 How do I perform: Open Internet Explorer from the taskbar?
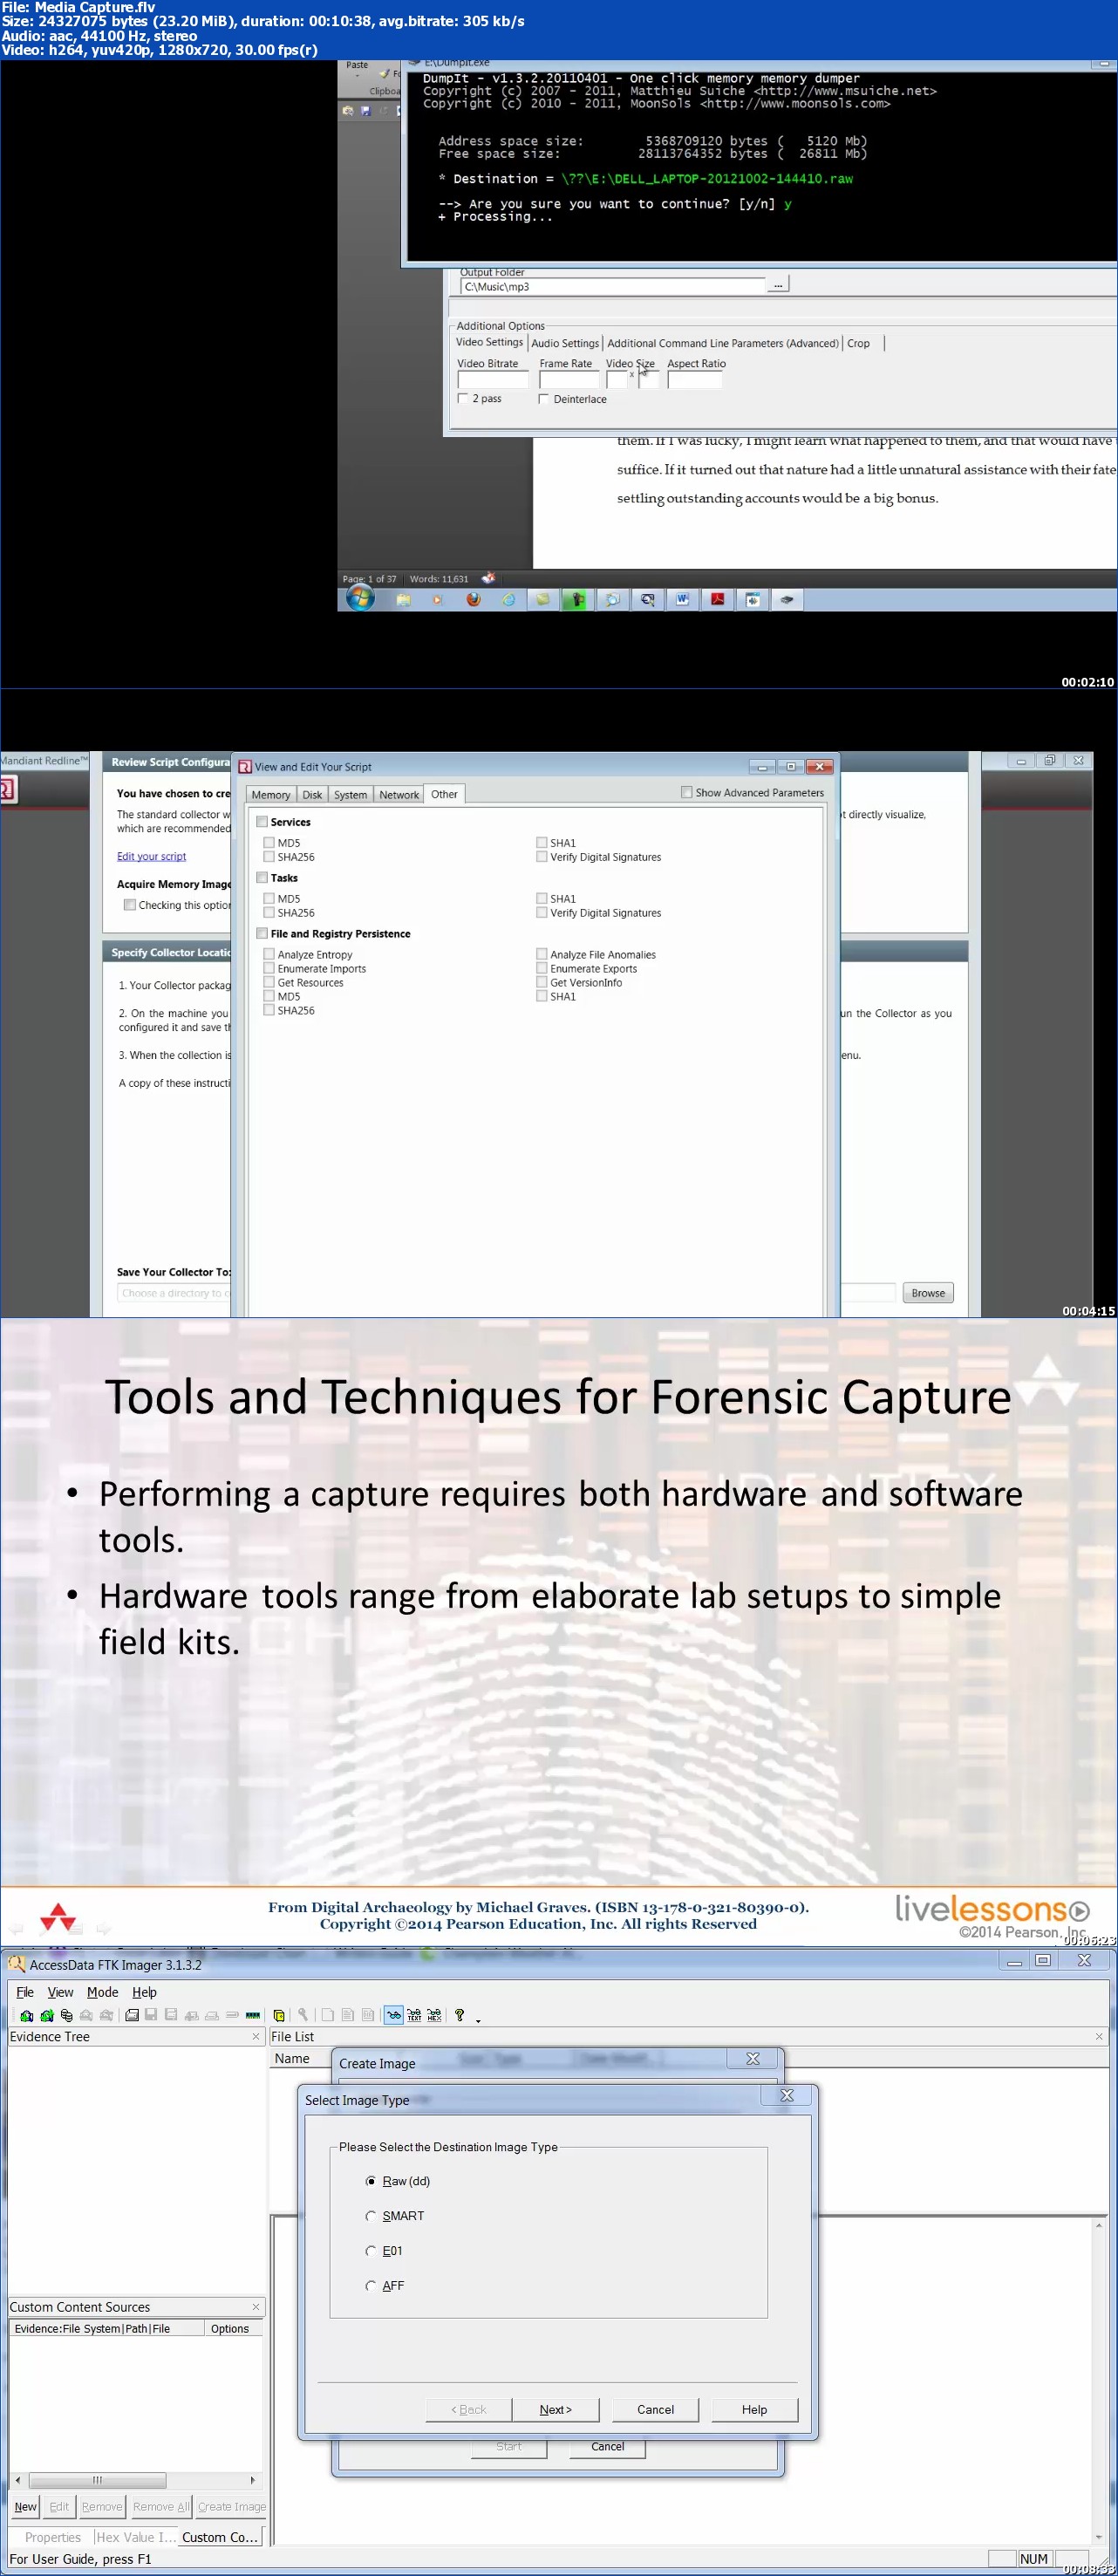pyautogui.click(x=508, y=599)
